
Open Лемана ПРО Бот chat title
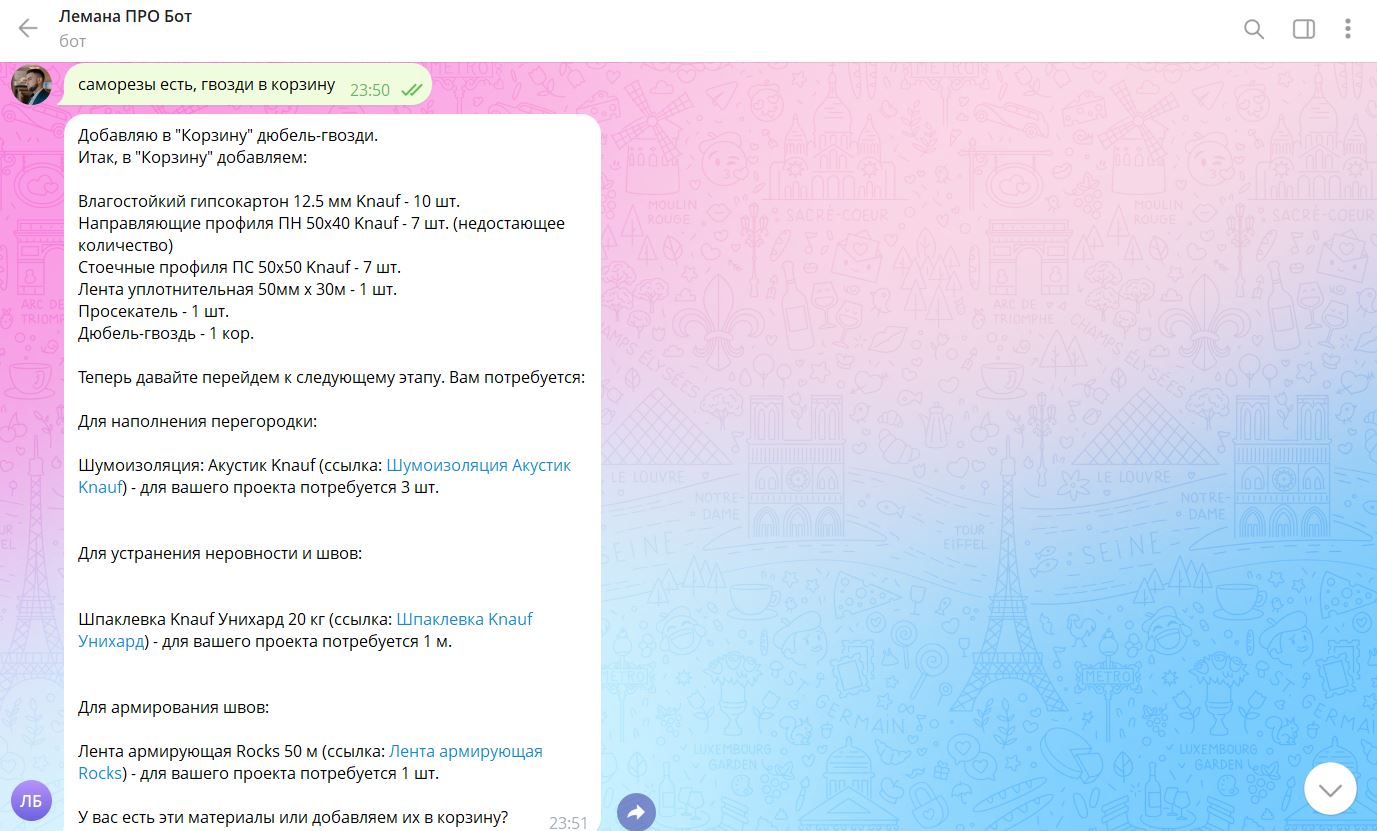point(125,16)
